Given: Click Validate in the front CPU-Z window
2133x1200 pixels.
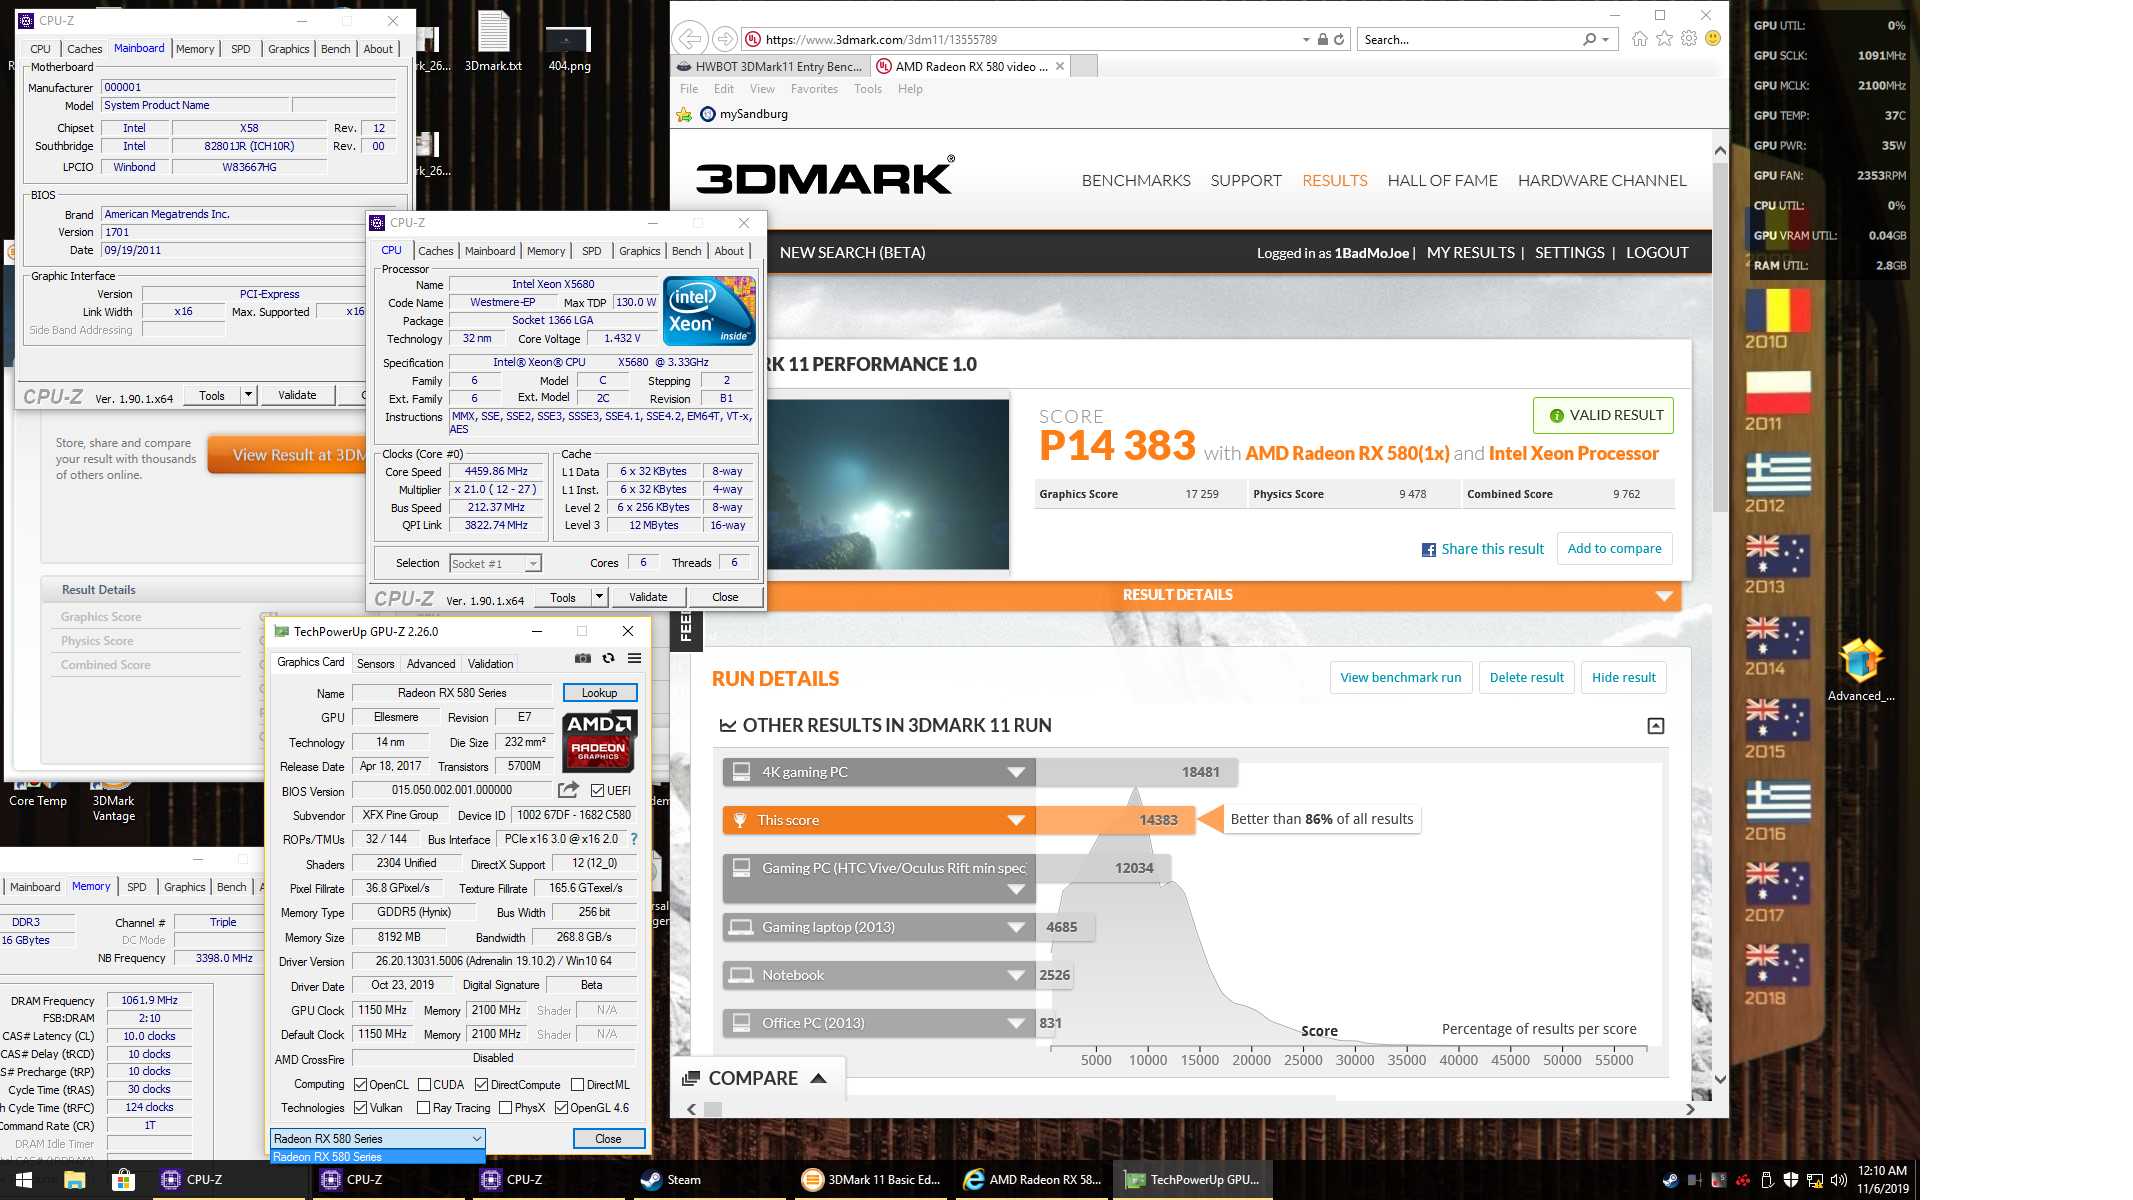Looking at the screenshot, I should point(648,597).
